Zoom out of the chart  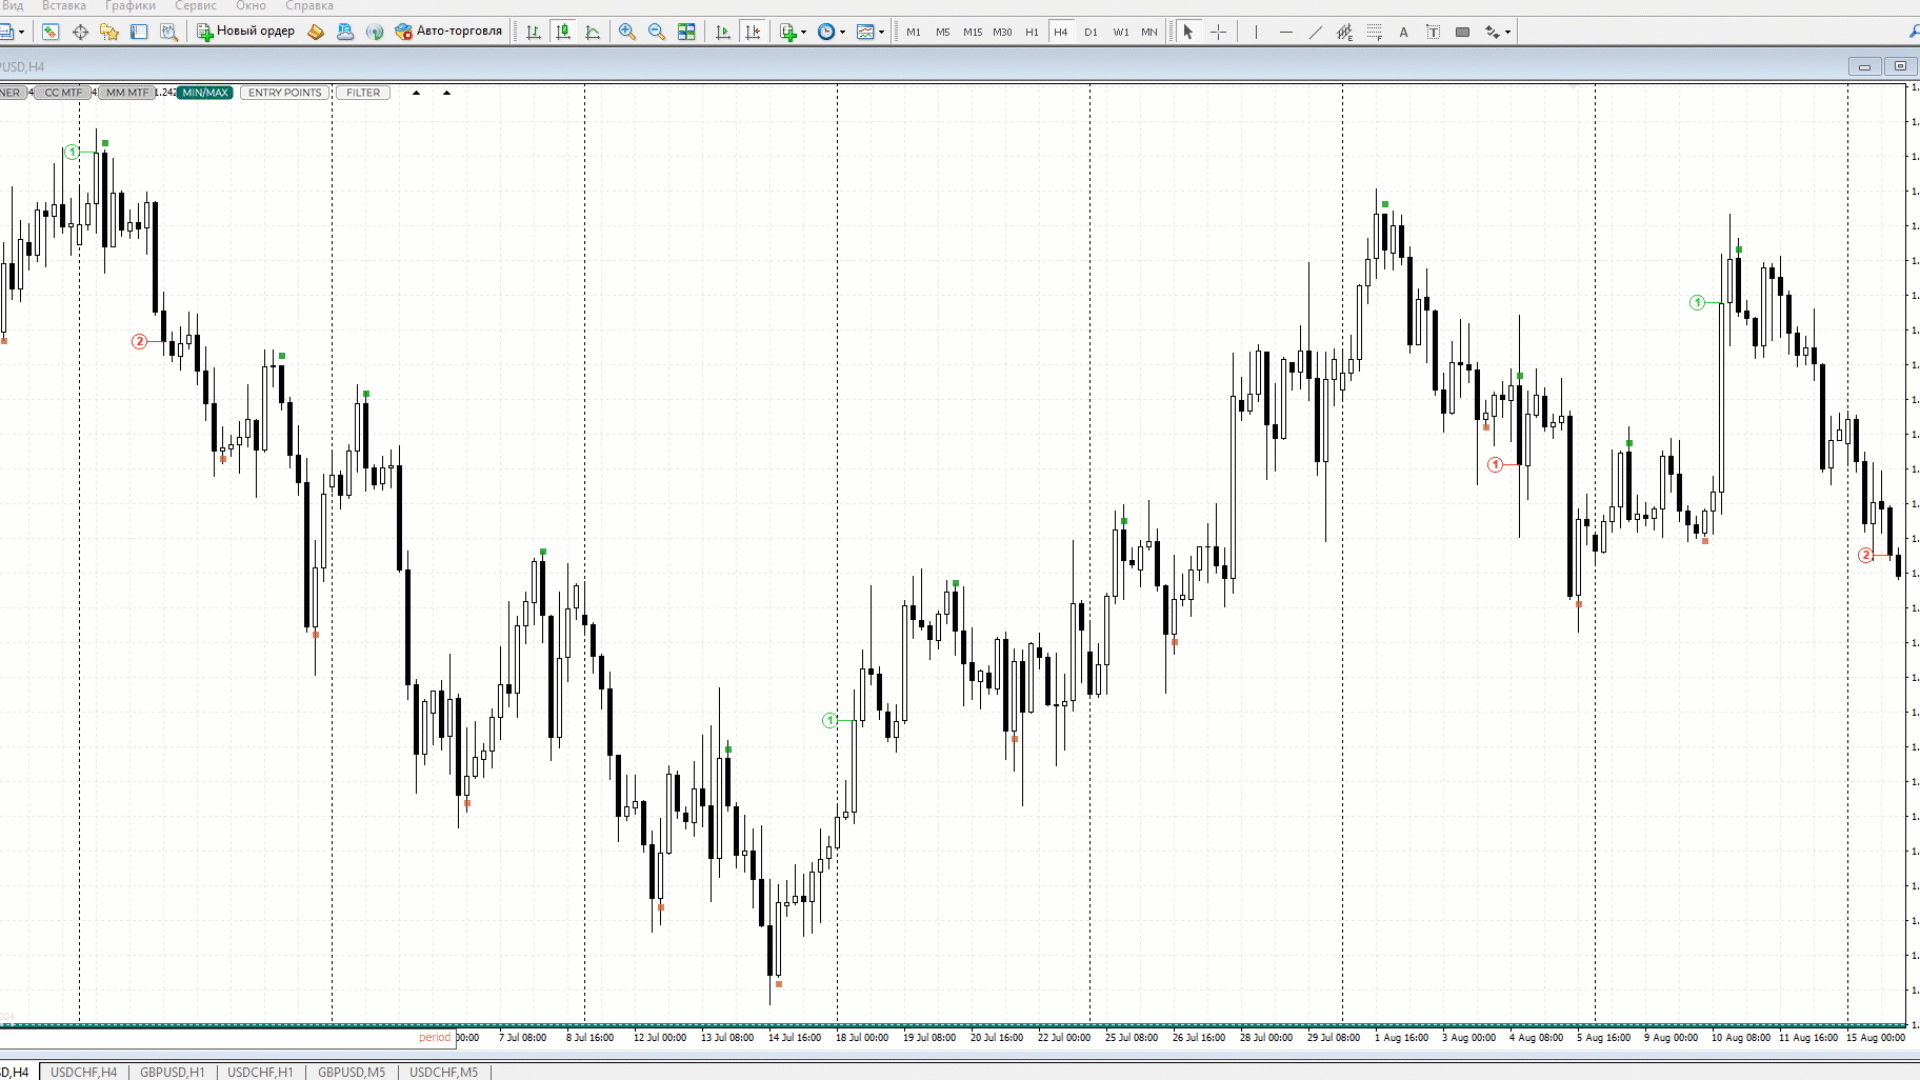(657, 32)
